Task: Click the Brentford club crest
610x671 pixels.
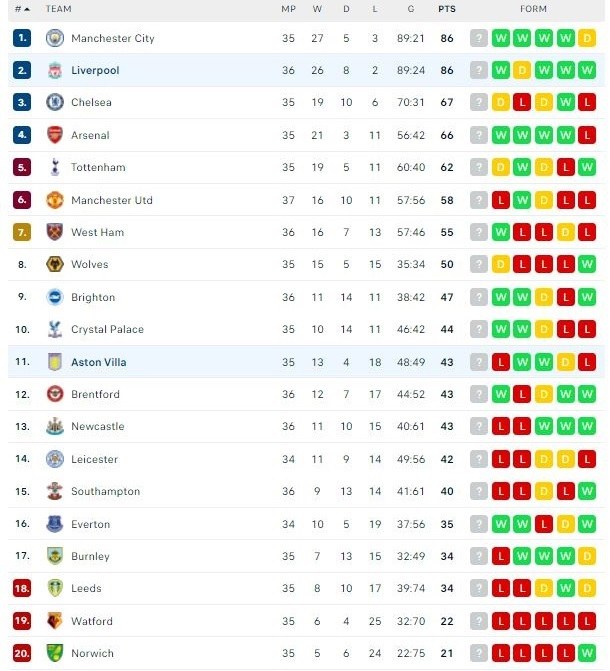Action: (54, 394)
